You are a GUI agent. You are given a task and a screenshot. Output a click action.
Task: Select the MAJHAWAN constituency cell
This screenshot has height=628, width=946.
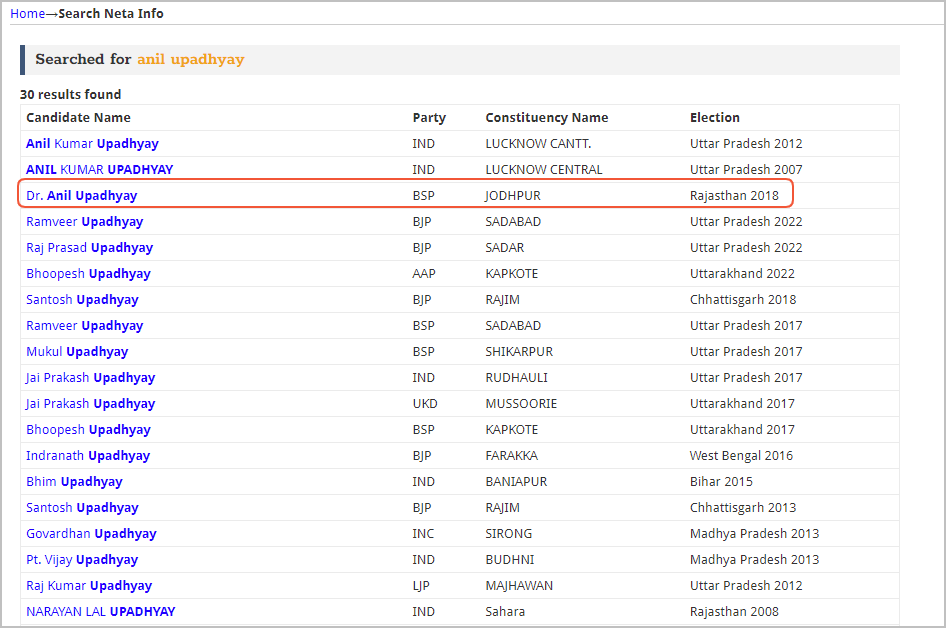tap(519, 585)
